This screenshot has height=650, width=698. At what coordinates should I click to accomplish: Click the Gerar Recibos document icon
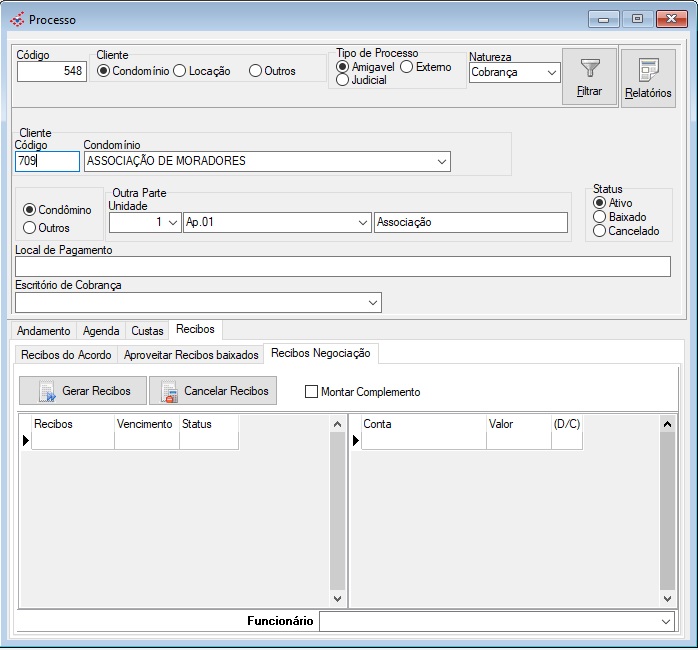[x=46, y=391]
